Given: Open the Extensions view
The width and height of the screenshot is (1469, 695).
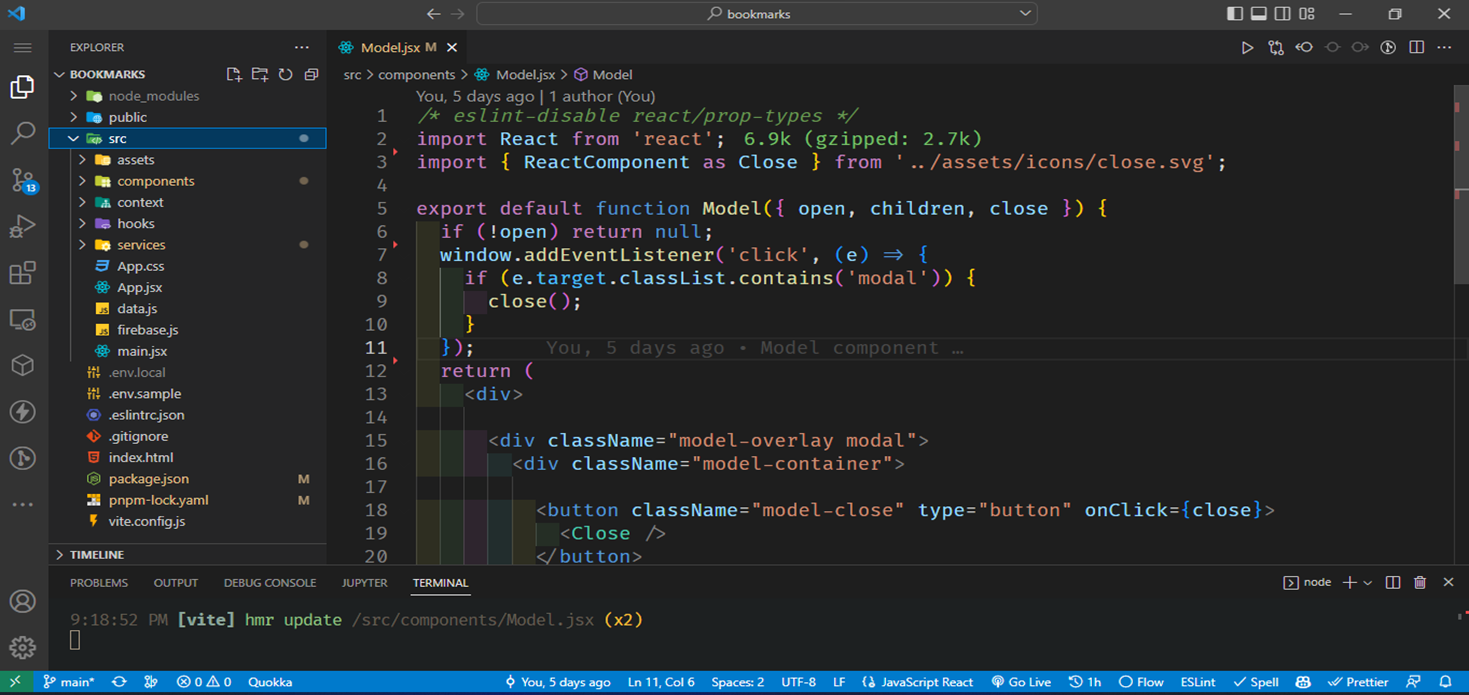Looking at the screenshot, I should tap(22, 273).
